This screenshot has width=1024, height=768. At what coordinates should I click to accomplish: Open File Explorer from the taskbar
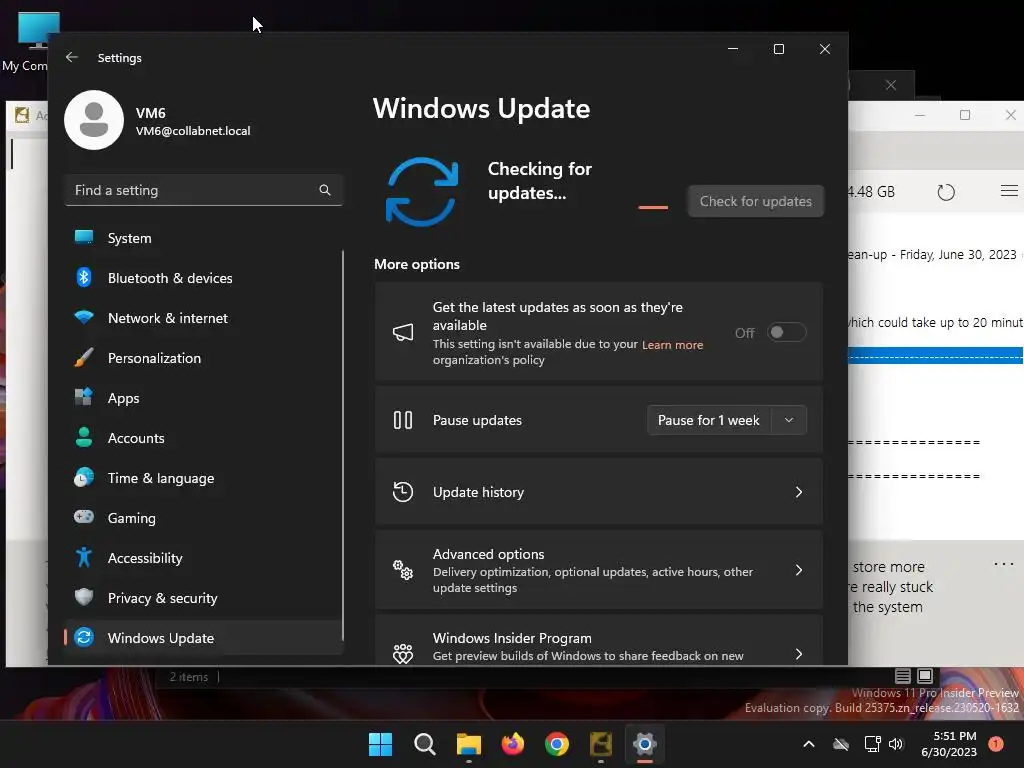coord(468,744)
